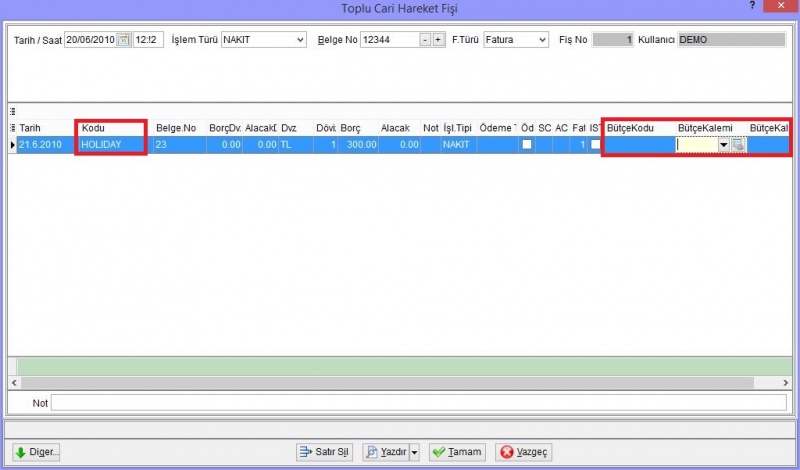The height and width of the screenshot is (470, 800).
Task: Toggle the Öd checkbox in the row
Action: [527, 144]
